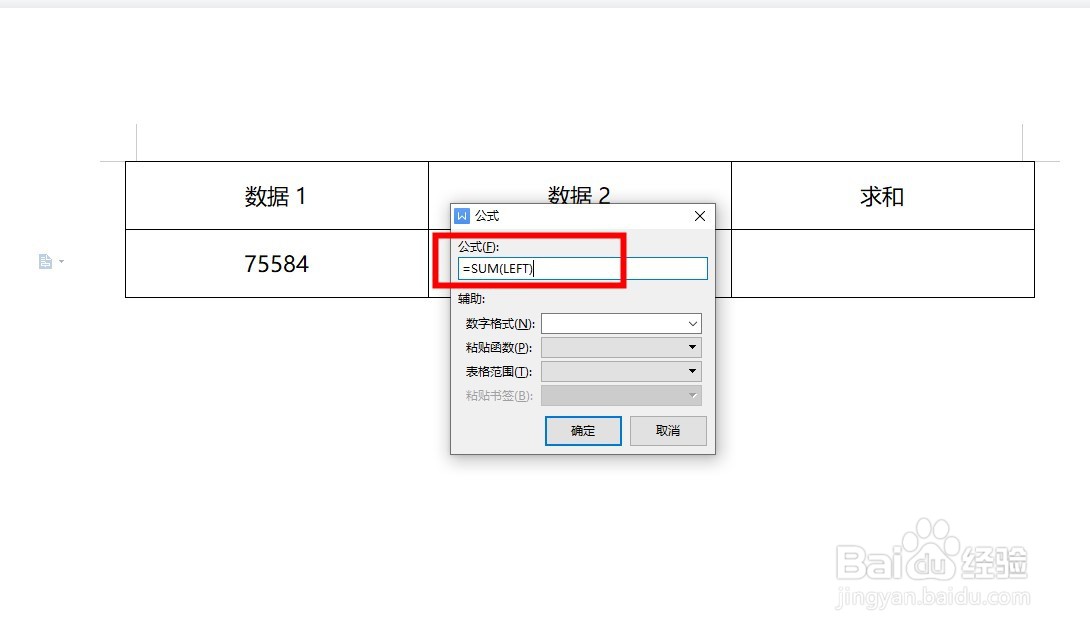This screenshot has width=1090, height=634.
Task: Open the small arrow beside the margin document icon
Action: tap(62, 261)
